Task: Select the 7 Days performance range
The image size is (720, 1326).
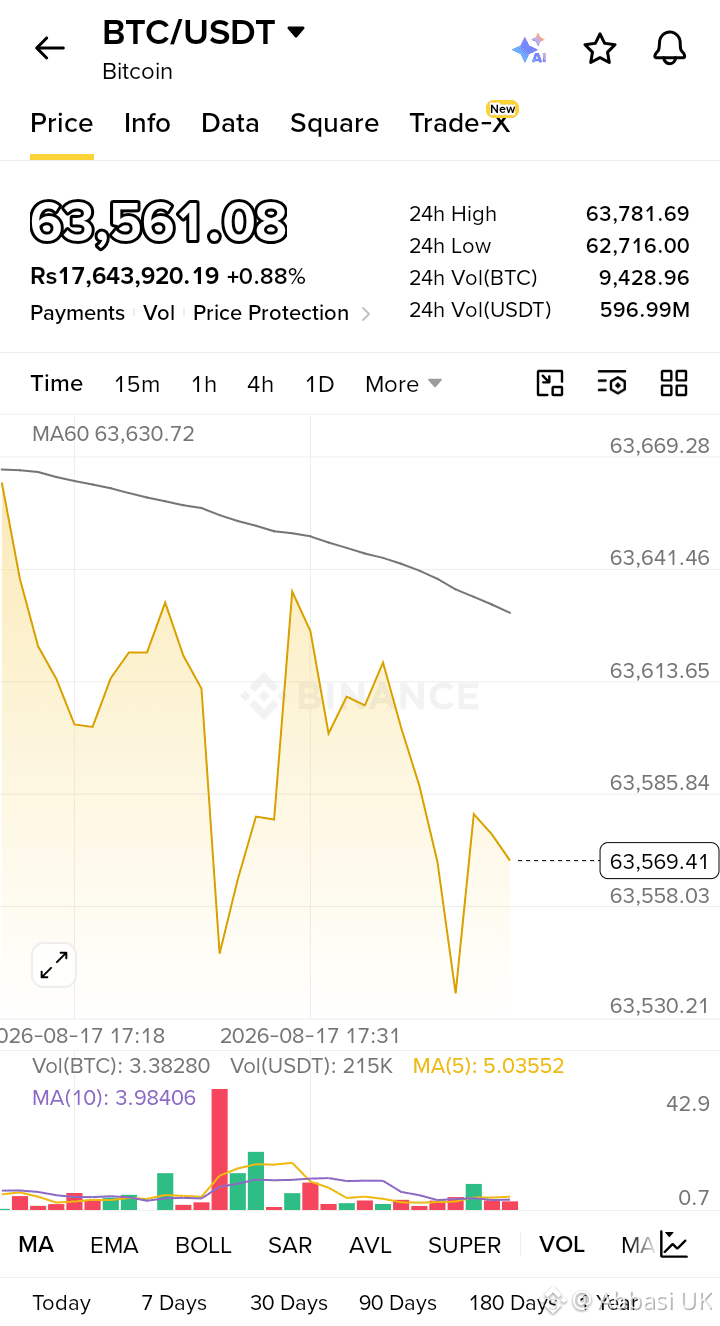Action: click(x=174, y=1303)
